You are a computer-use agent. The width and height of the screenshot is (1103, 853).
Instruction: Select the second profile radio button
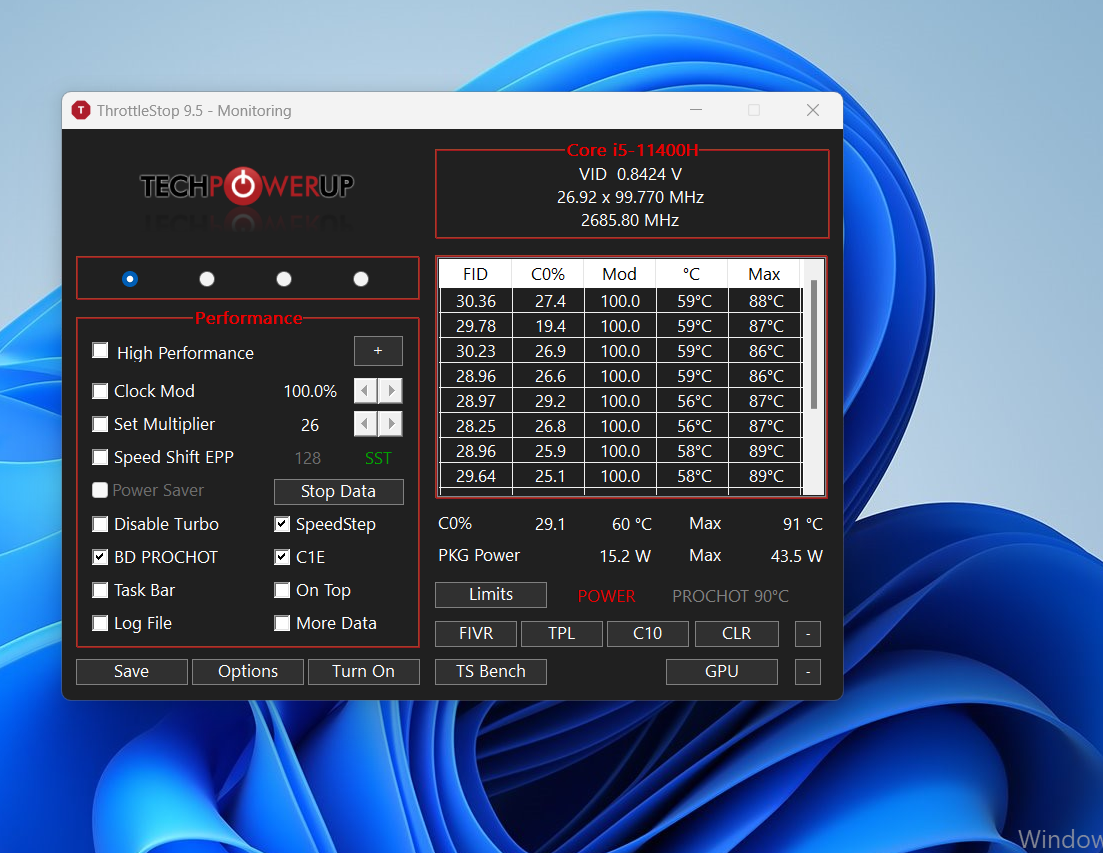click(x=207, y=279)
